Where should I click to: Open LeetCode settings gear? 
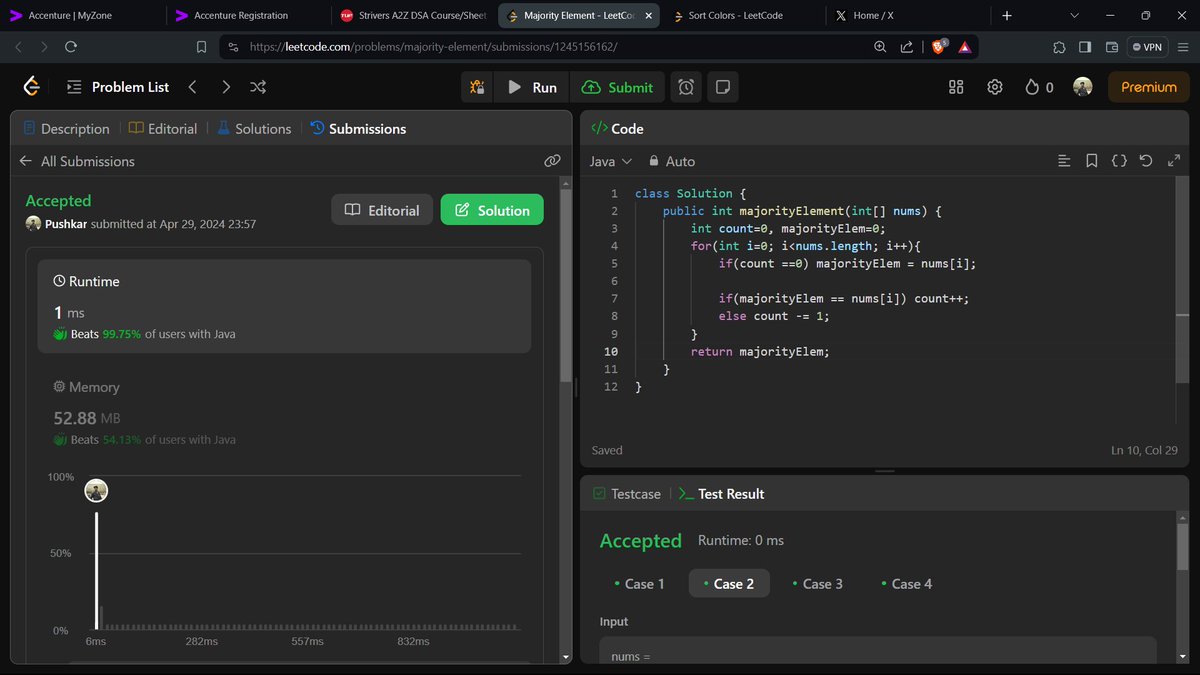click(995, 87)
